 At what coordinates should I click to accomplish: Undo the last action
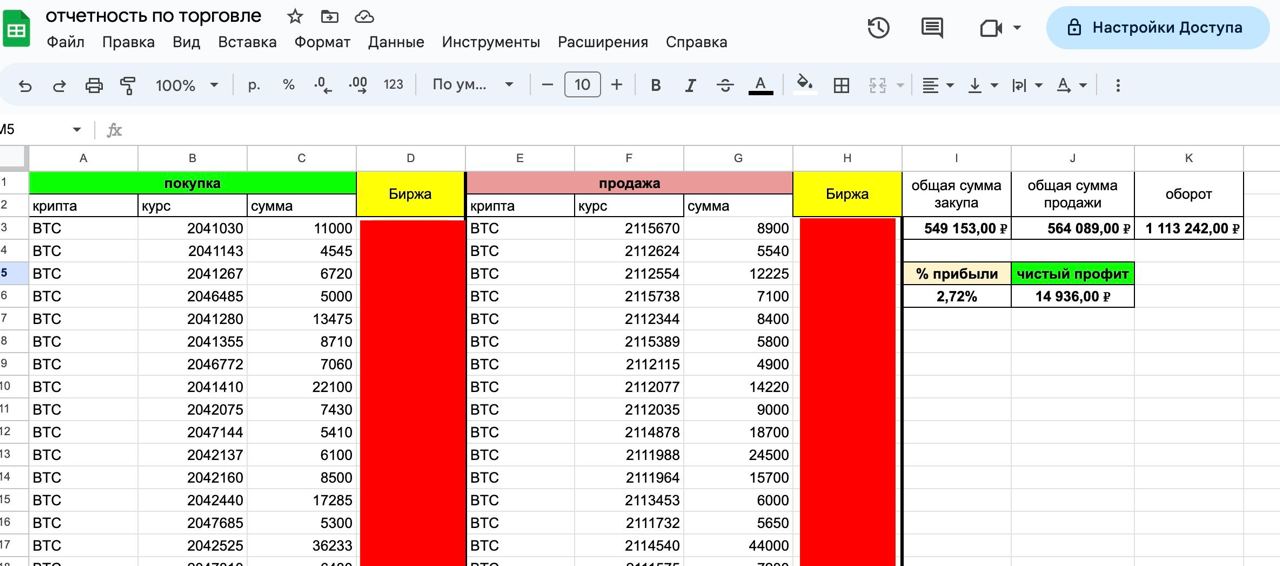[x=25, y=85]
